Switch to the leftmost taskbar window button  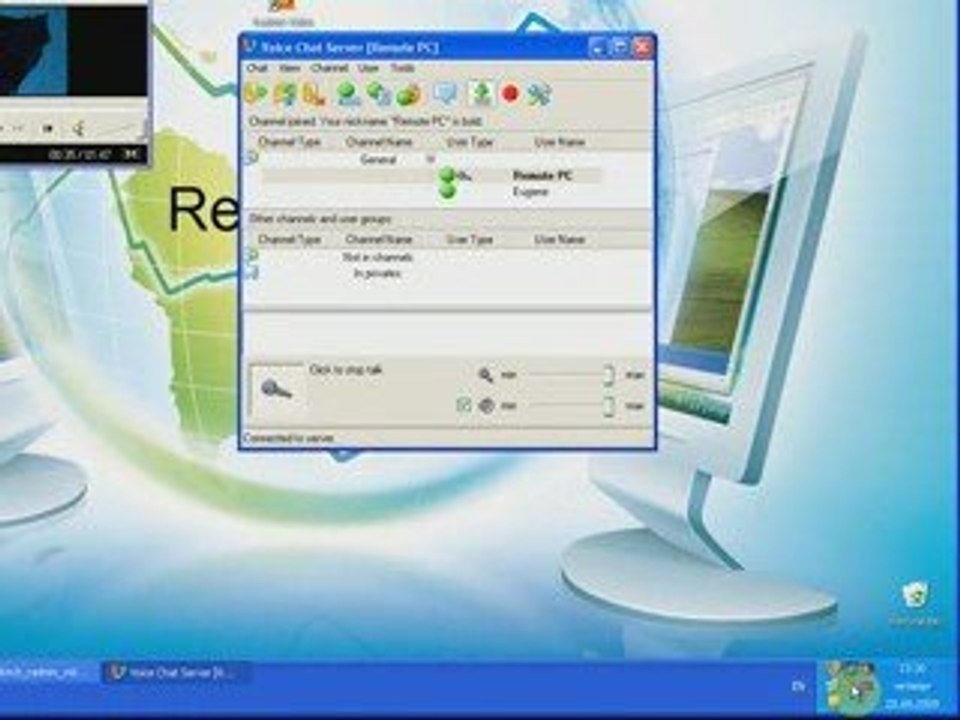point(48,672)
